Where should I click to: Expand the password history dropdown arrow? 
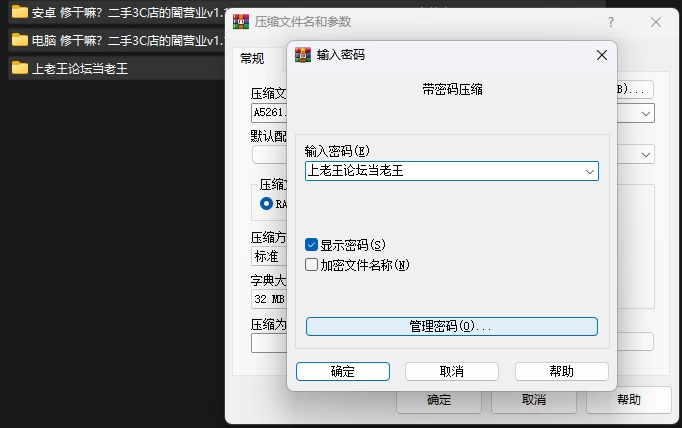(x=590, y=171)
